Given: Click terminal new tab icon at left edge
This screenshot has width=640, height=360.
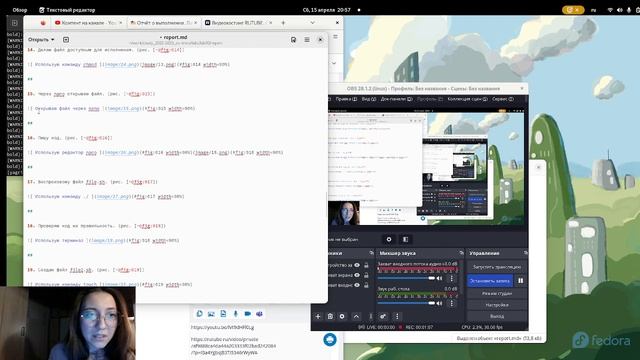Looking at the screenshot, I should 15,23.
